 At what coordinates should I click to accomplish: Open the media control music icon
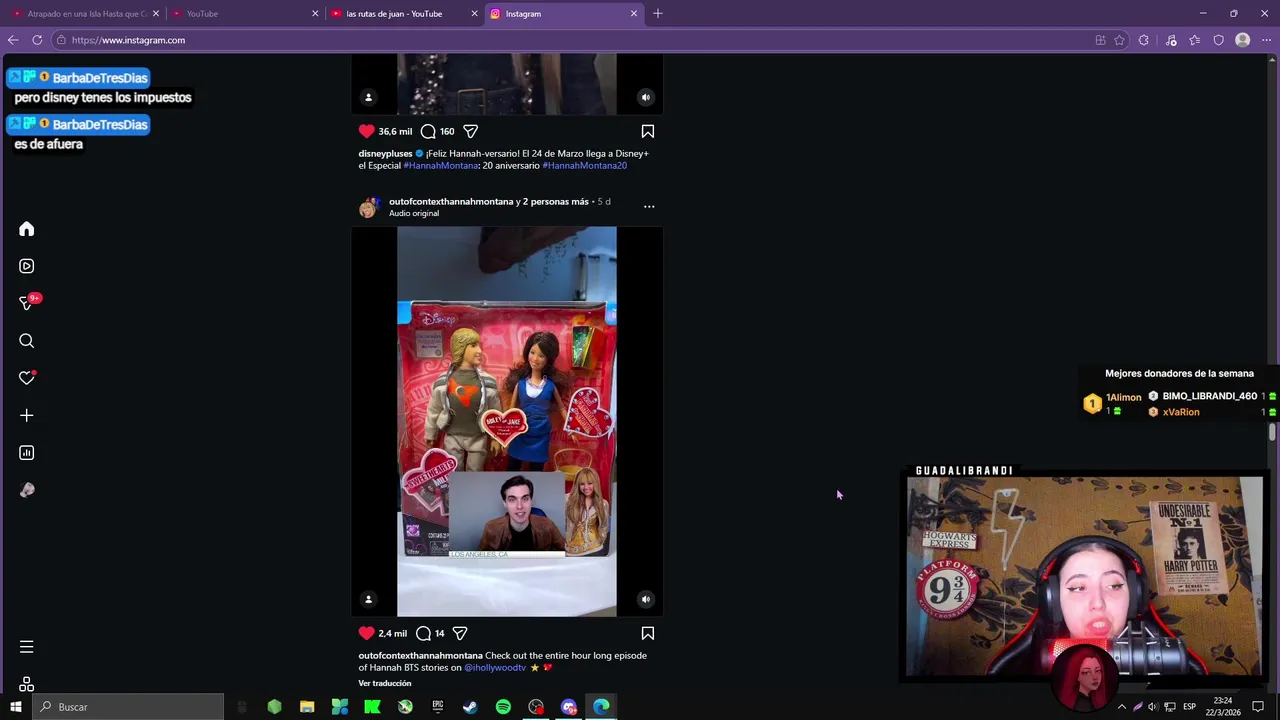click(1171, 40)
